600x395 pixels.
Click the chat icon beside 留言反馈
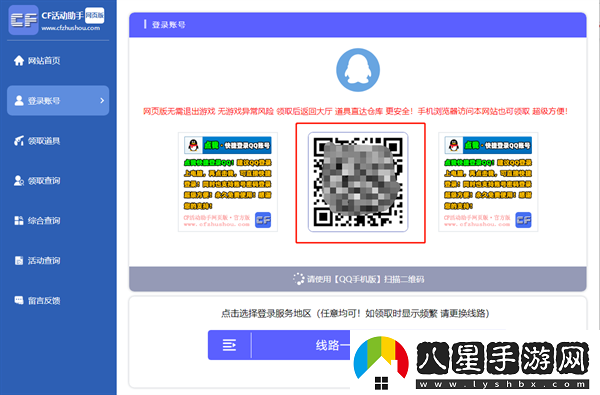tap(19, 300)
